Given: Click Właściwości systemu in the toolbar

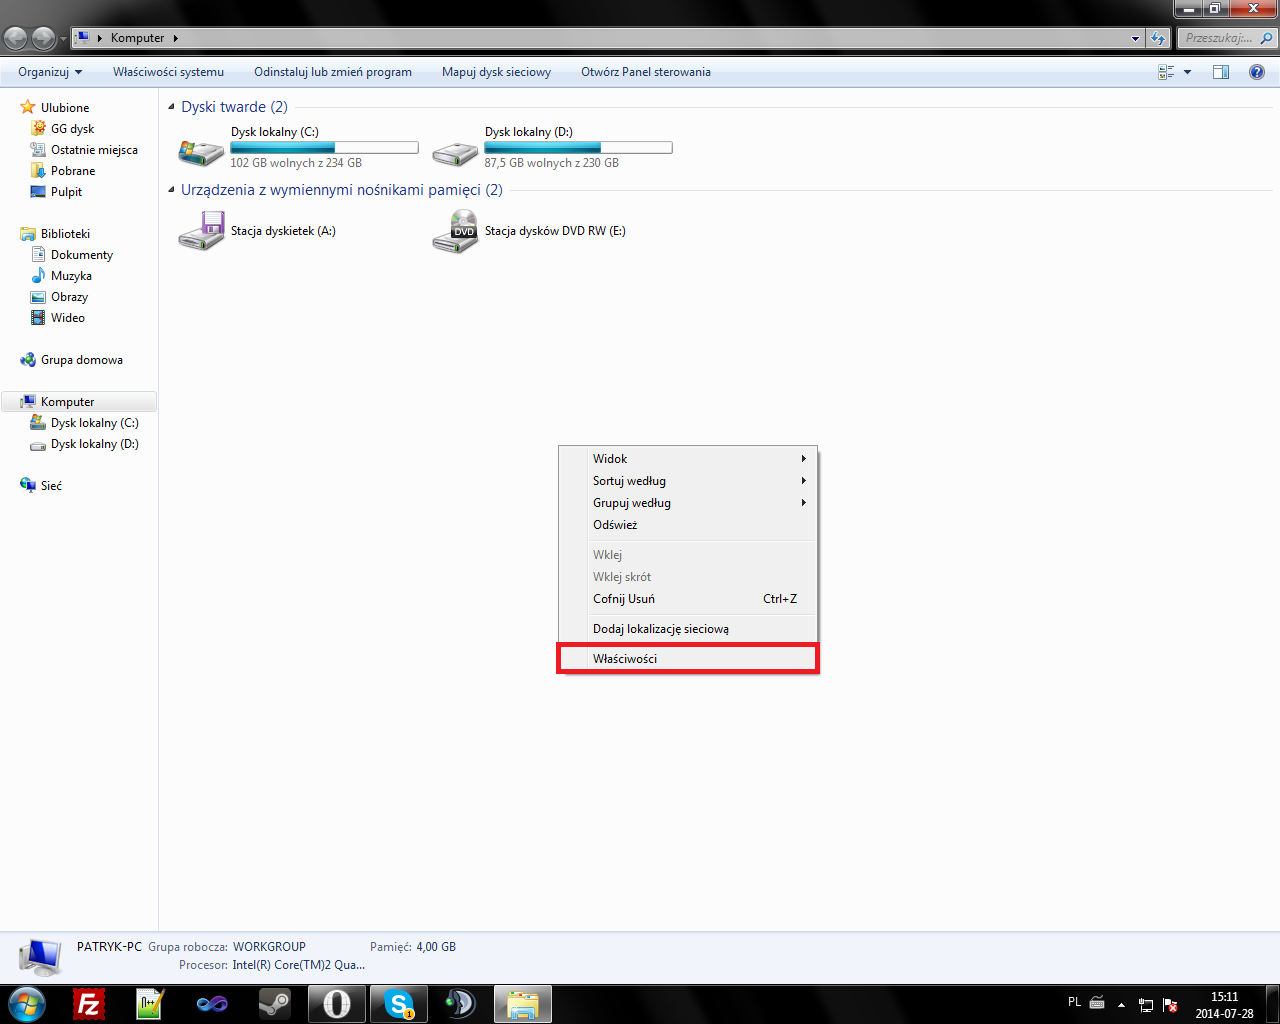Looking at the screenshot, I should [168, 72].
